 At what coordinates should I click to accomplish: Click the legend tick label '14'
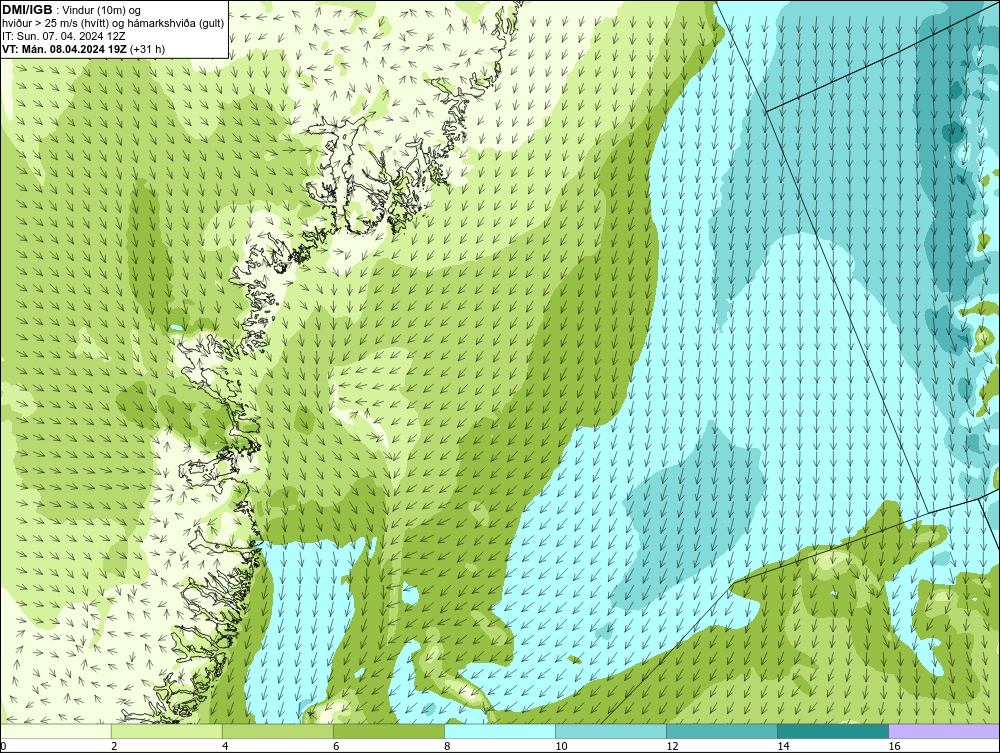tap(783, 746)
